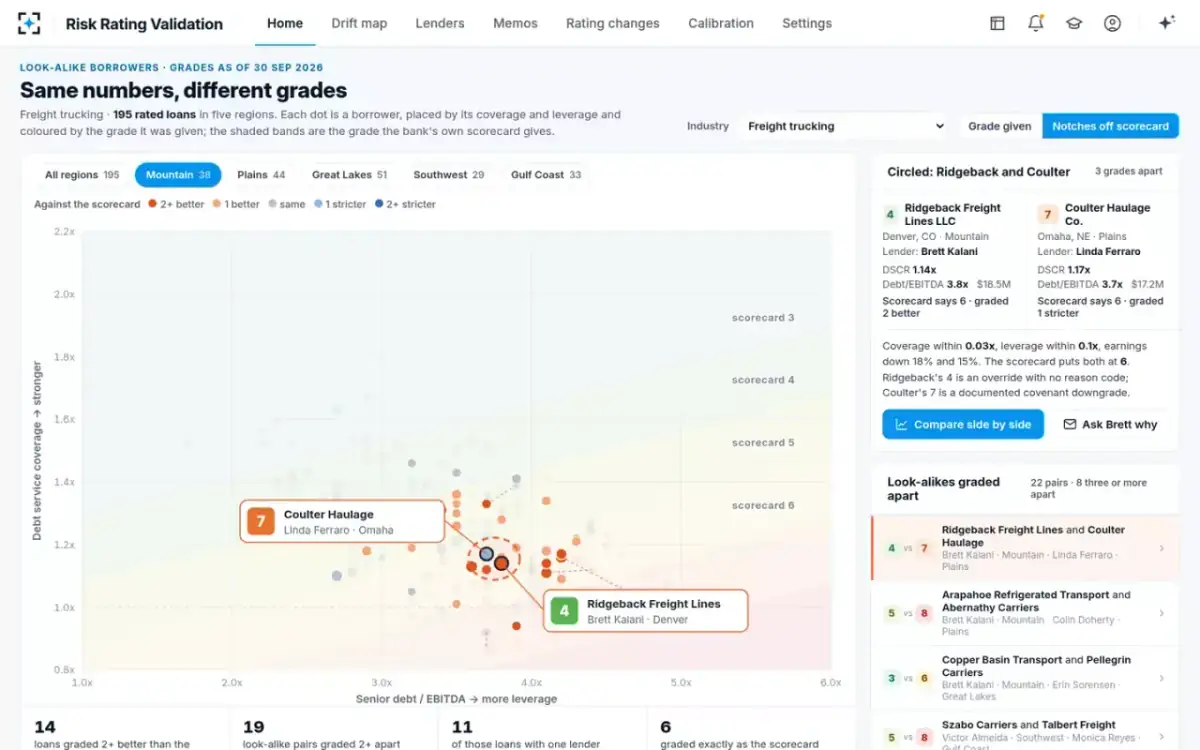Open notifications bell

point(1036,23)
